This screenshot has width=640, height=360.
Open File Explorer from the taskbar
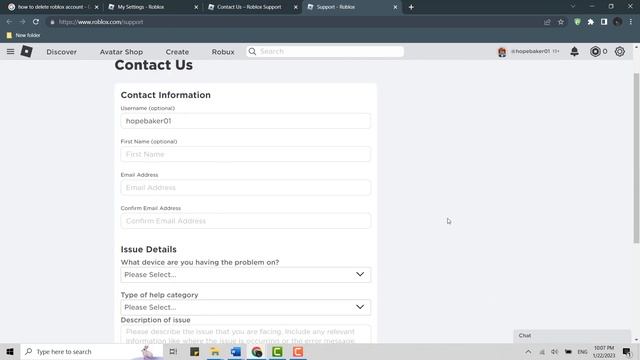(x=215, y=351)
